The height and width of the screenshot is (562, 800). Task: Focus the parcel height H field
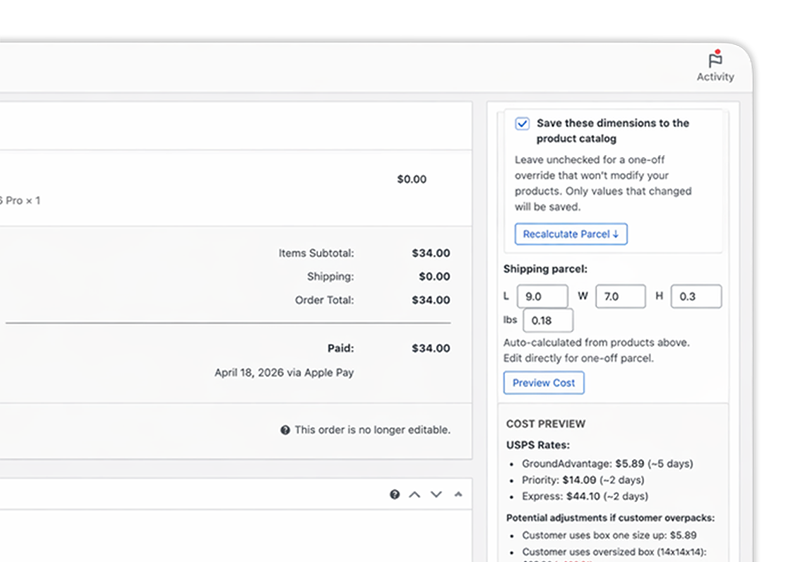pyautogui.click(x=696, y=296)
